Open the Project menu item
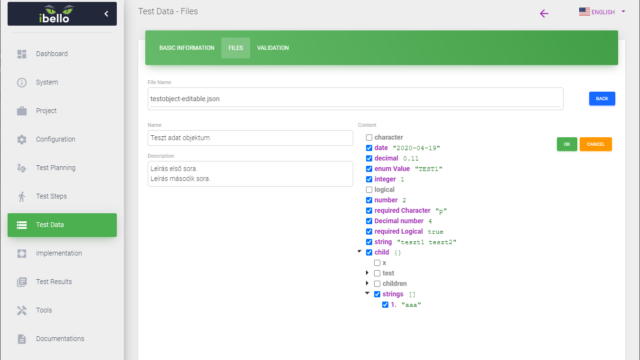The width and height of the screenshot is (640, 360). point(62,111)
